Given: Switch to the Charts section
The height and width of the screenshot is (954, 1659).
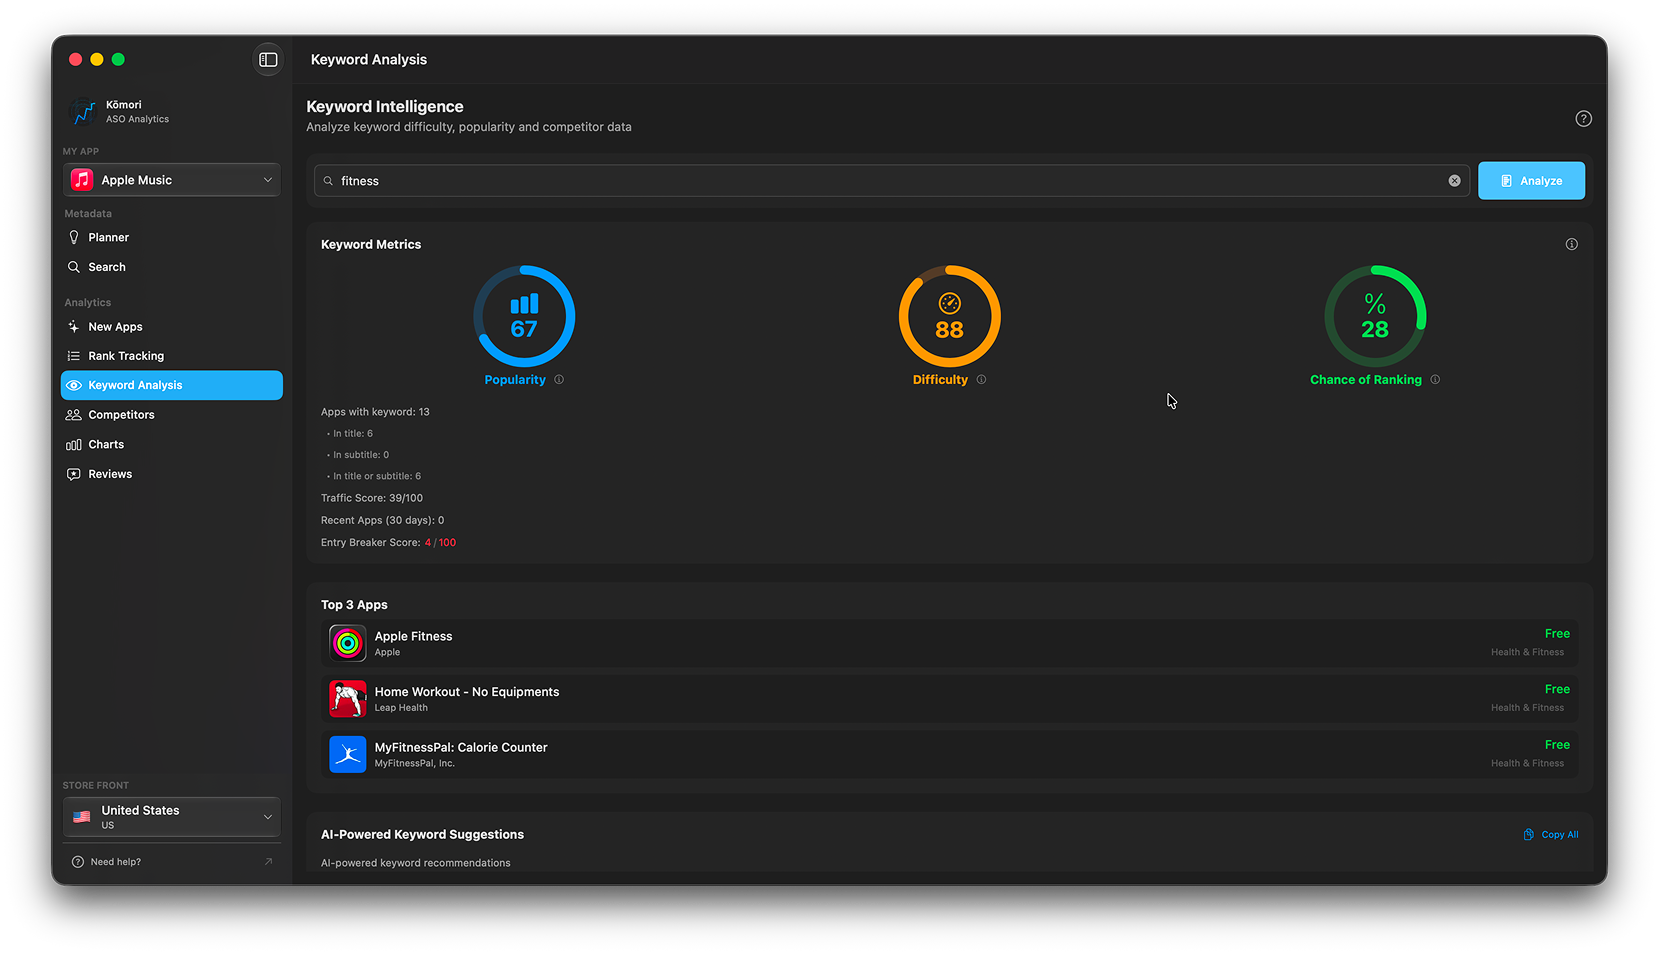Looking at the screenshot, I should pyautogui.click(x=172, y=445).
